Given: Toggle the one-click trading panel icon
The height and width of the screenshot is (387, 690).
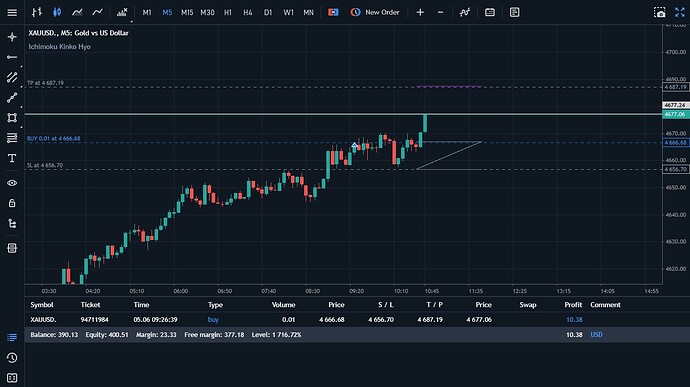Looking at the screenshot, I should 333,12.
